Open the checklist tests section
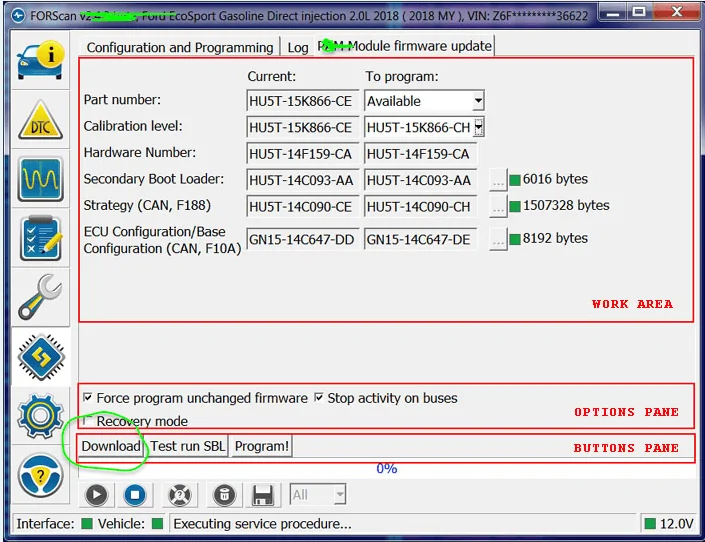The width and height of the screenshot is (705, 542). pos(40,238)
